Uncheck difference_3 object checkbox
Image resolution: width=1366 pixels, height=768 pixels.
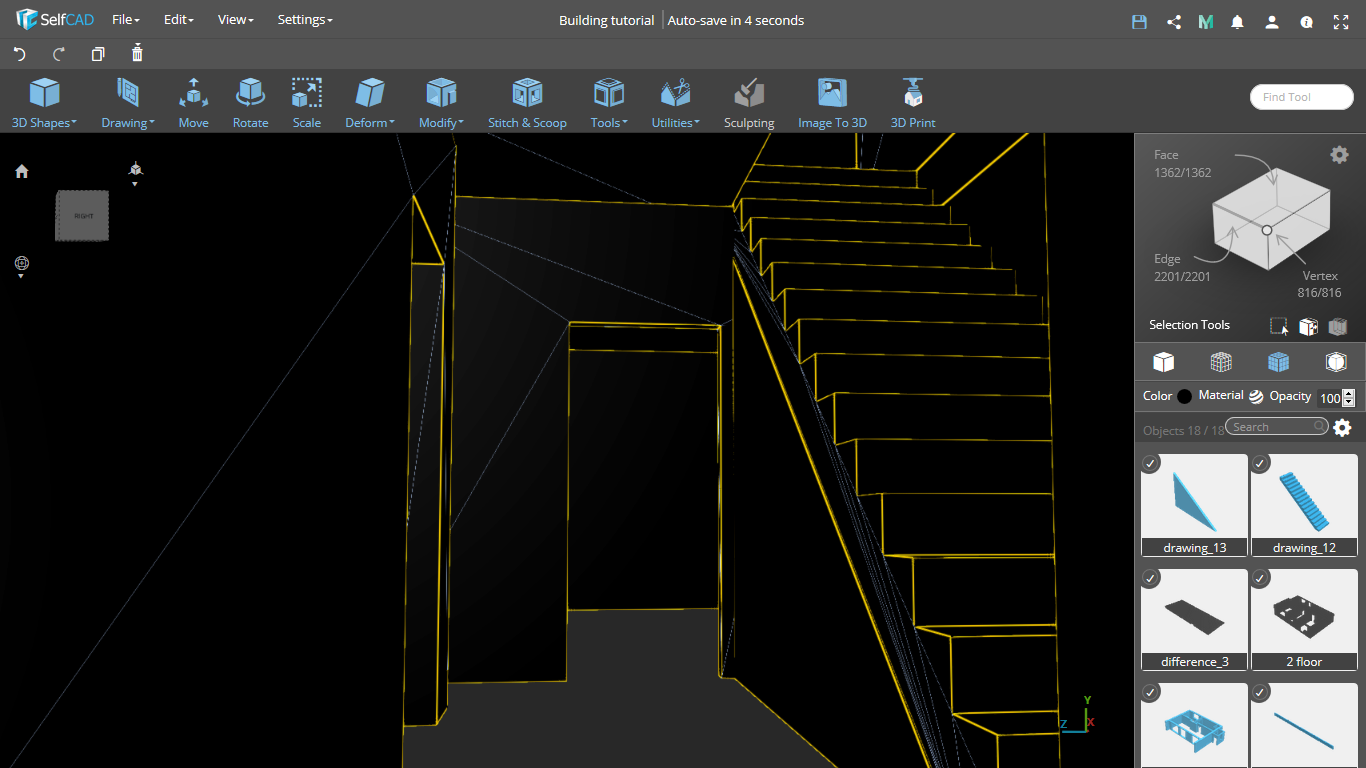1151,578
